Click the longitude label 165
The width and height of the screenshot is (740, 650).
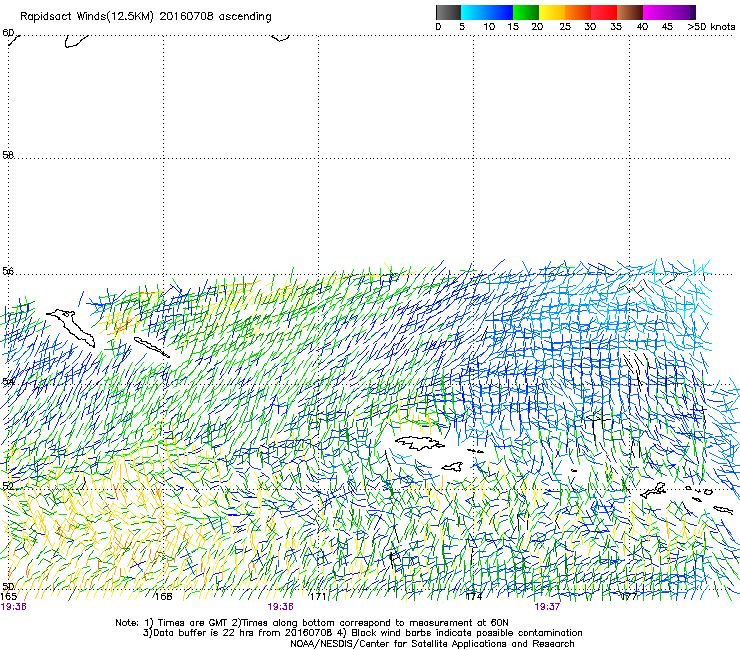[8, 597]
